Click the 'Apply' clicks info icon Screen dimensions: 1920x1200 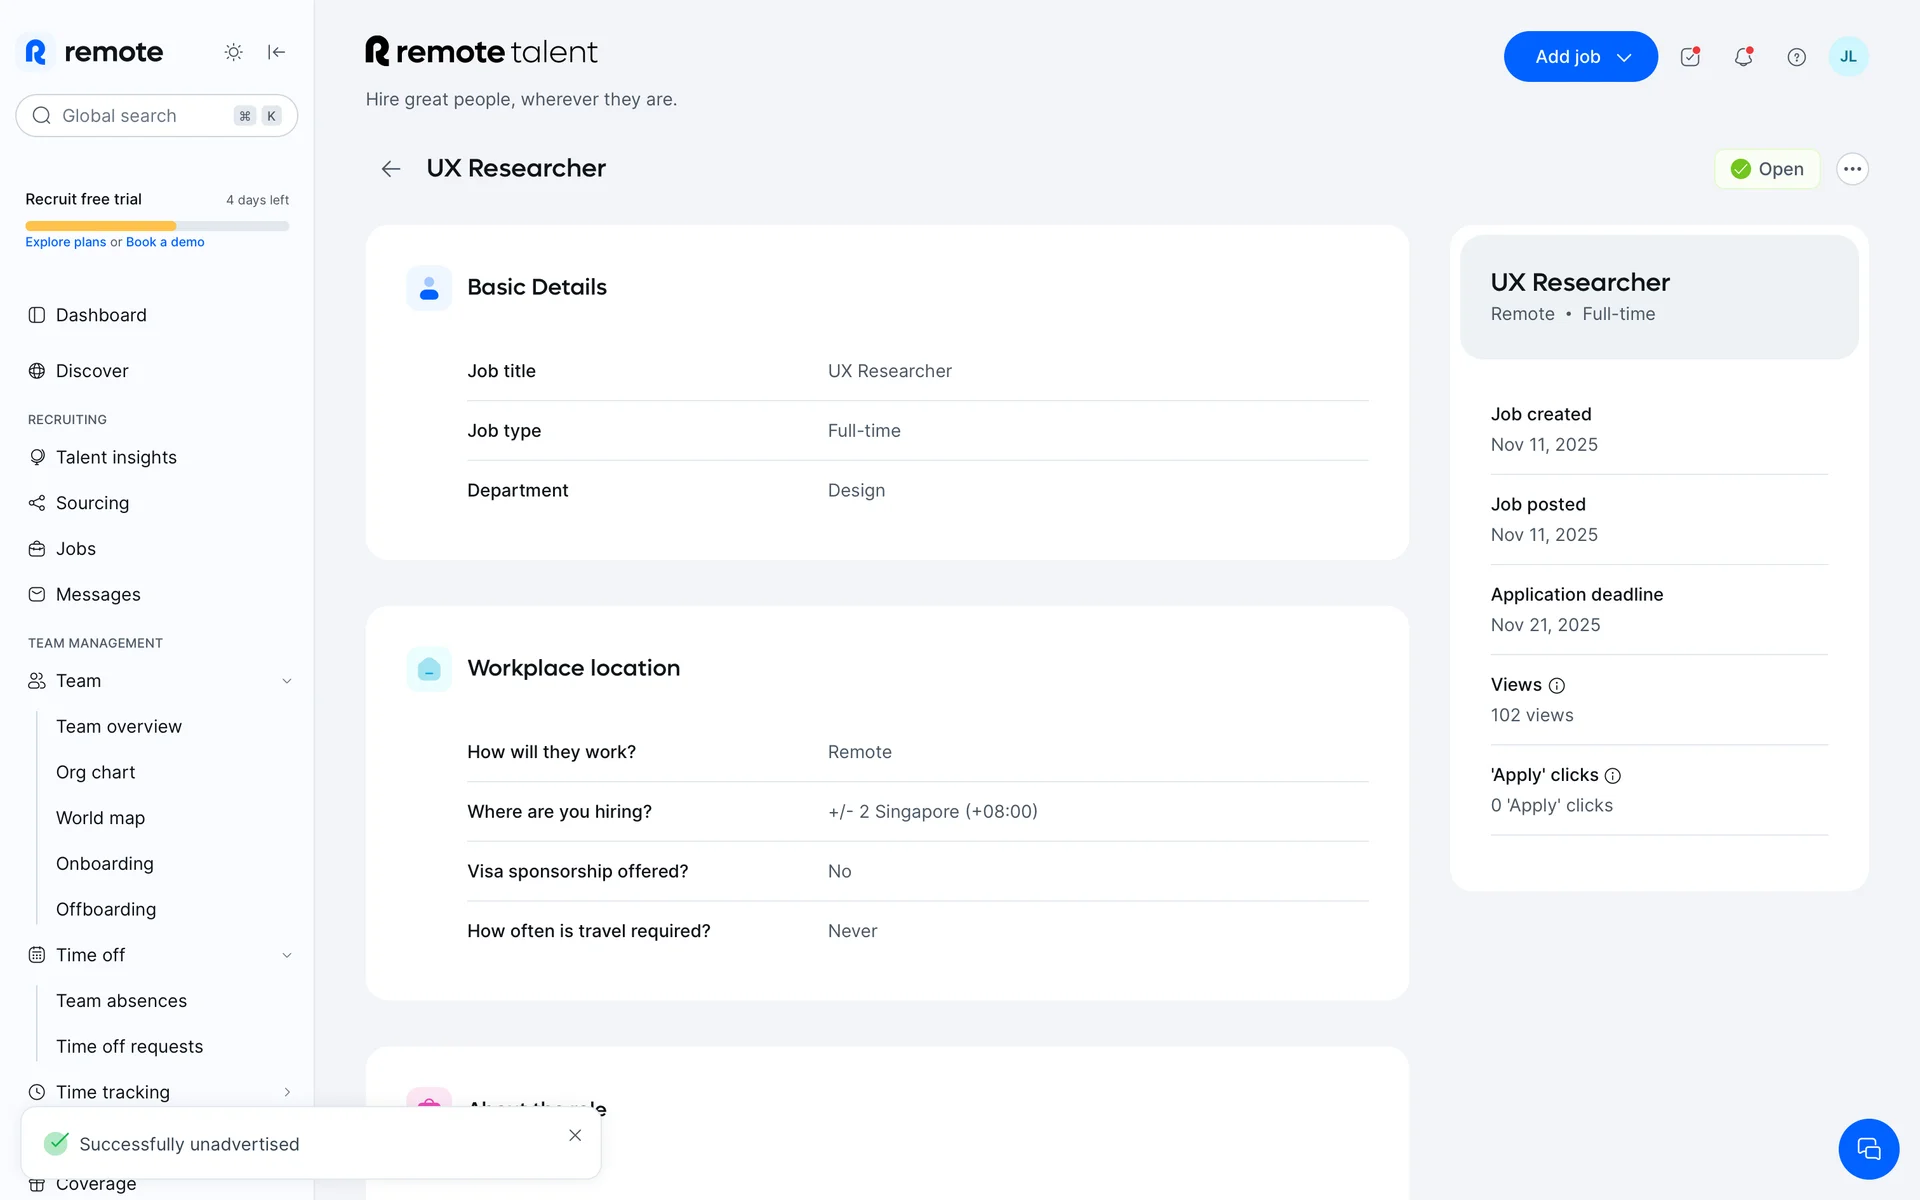pyautogui.click(x=1612, y=776)
